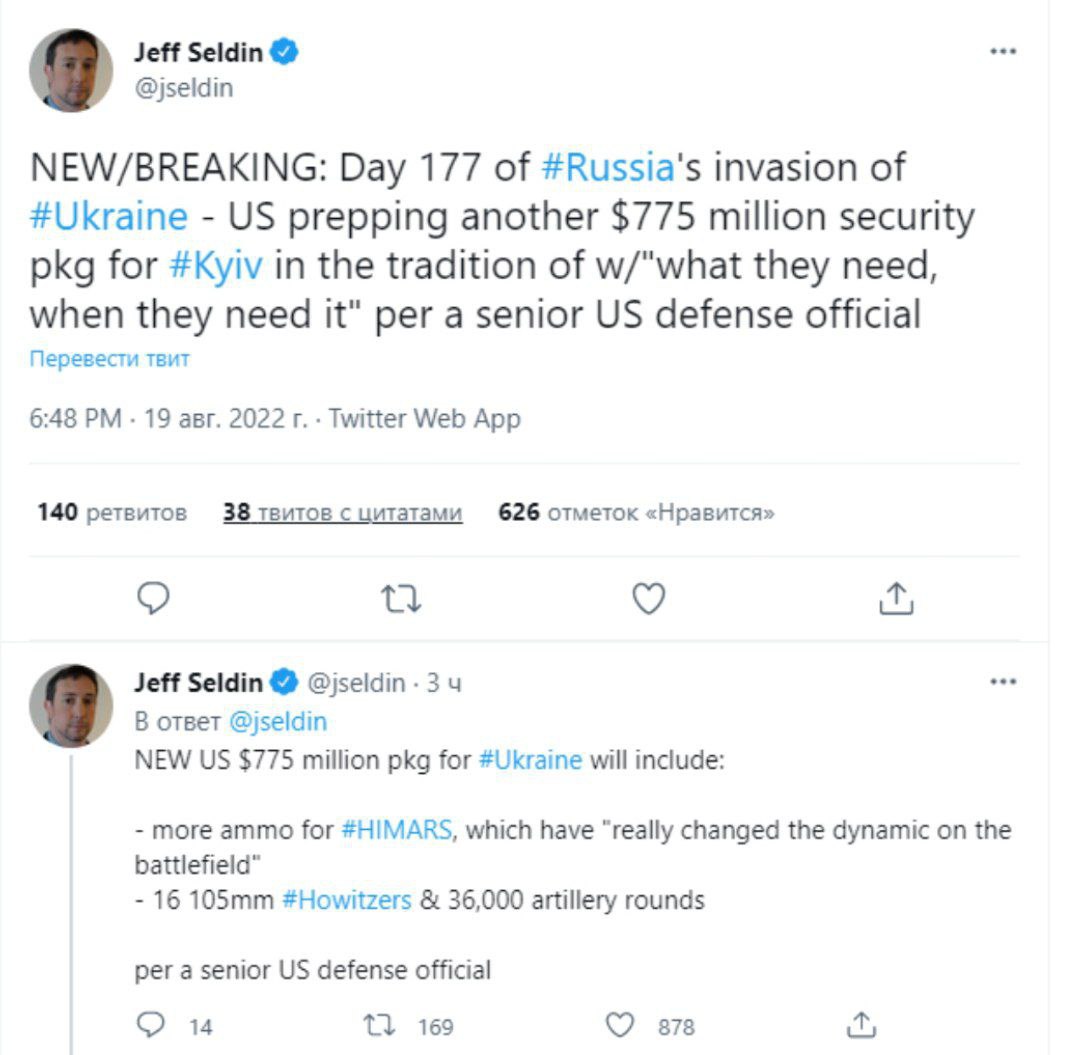Retweet the main Day 177 tweet
This screenshot has width=1080, height=1055.
(401, 598)
